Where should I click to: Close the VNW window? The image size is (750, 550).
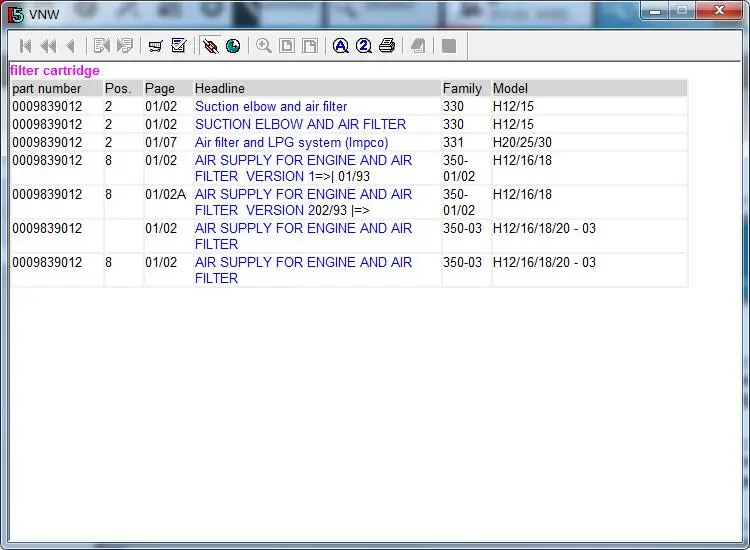point(719,11)
